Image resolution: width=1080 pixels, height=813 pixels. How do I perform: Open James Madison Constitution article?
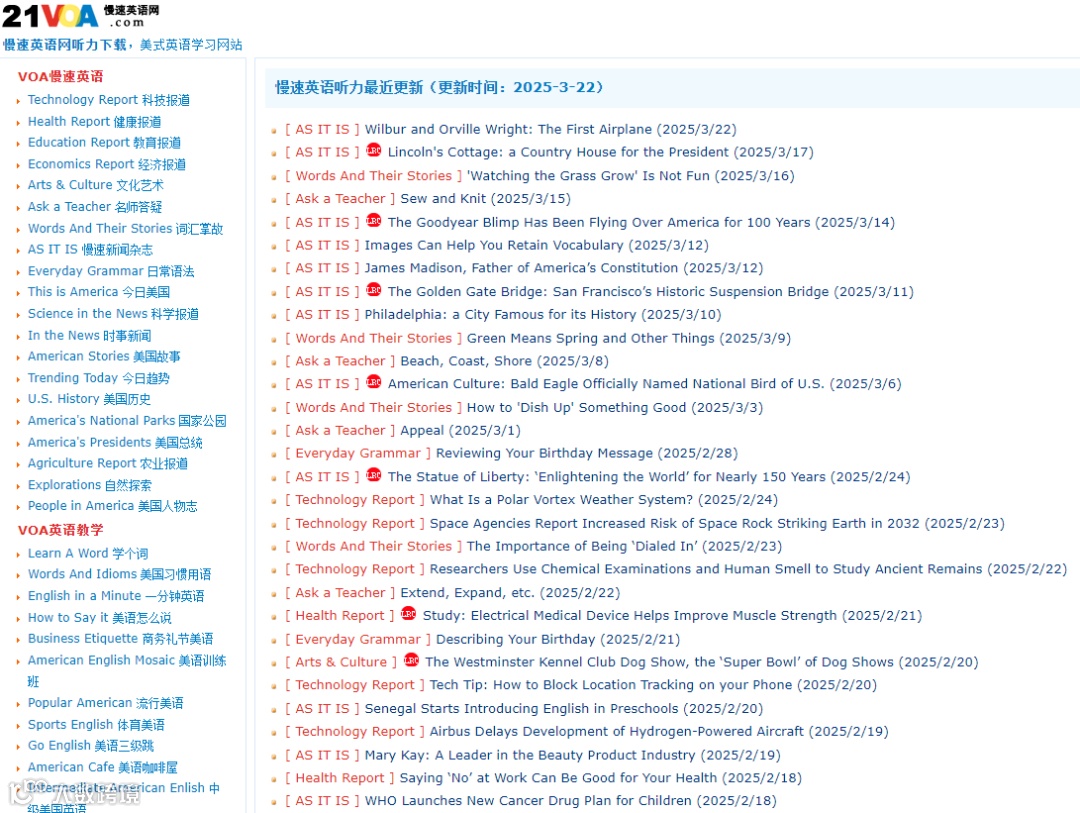(563, 268)
